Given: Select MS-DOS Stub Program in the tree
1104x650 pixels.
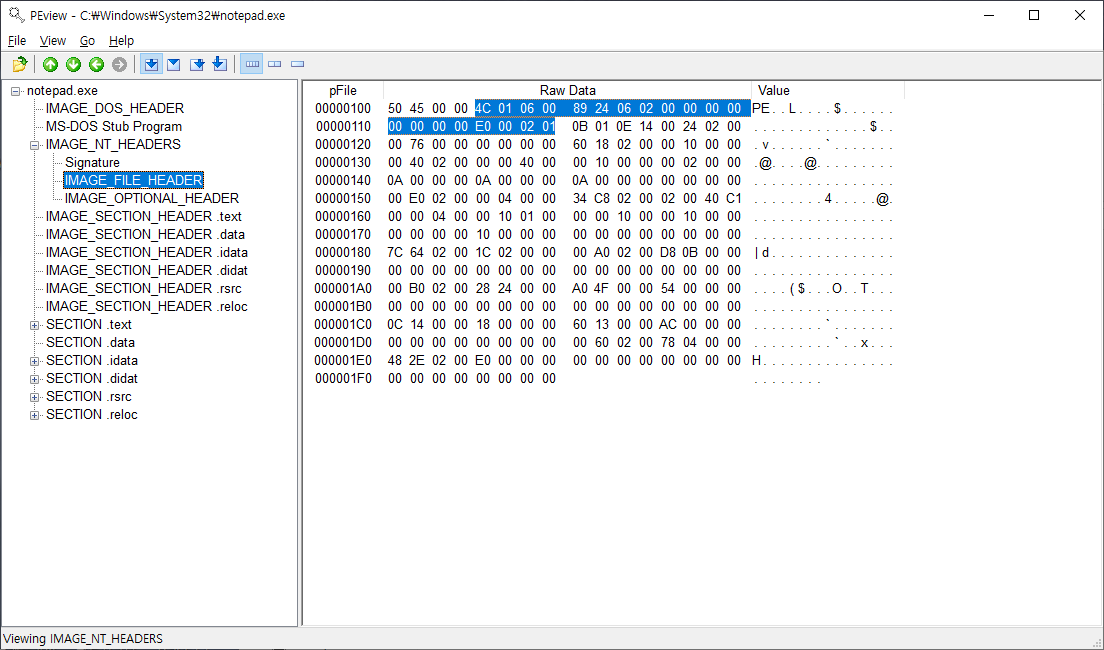Looking at the screenshot, I should 114,127.
